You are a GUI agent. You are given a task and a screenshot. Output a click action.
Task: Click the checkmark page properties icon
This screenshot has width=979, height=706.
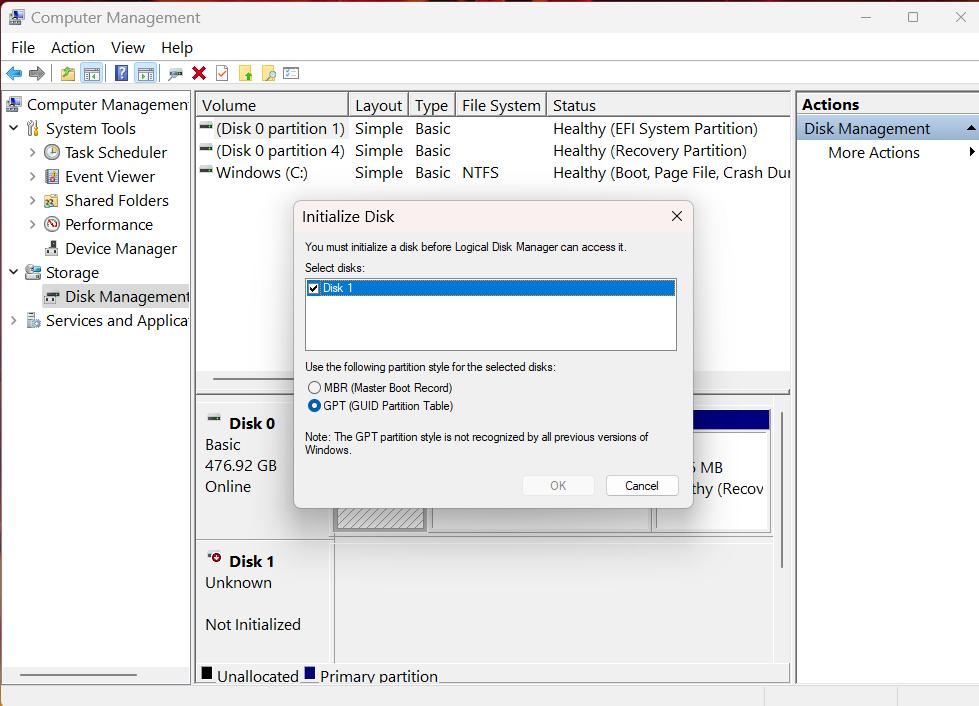coord(222,74)
